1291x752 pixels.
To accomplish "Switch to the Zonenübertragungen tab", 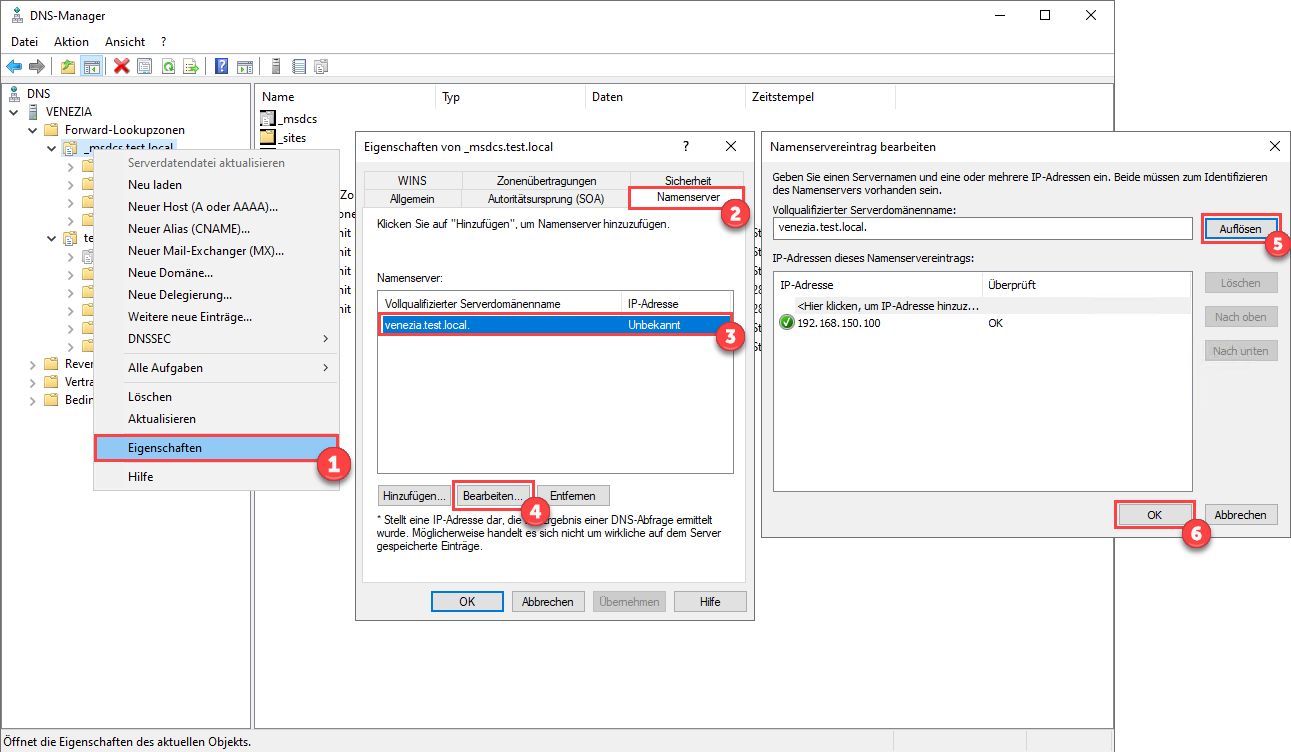I will [x=546, y=181].
